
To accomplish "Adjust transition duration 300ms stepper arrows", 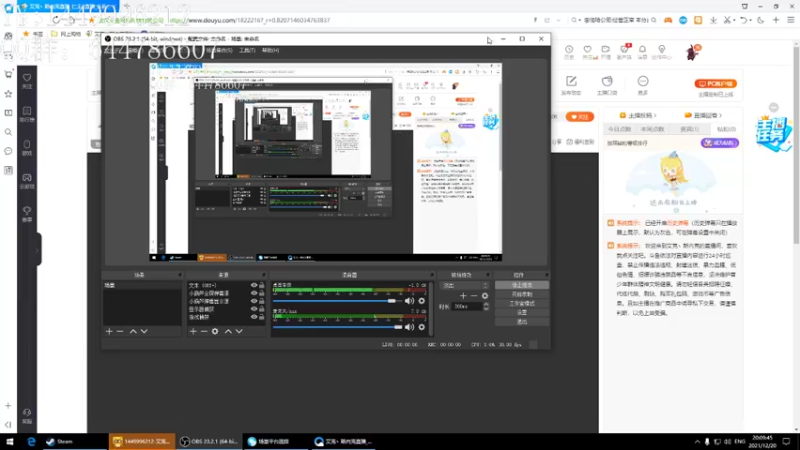I will point(486,307).
